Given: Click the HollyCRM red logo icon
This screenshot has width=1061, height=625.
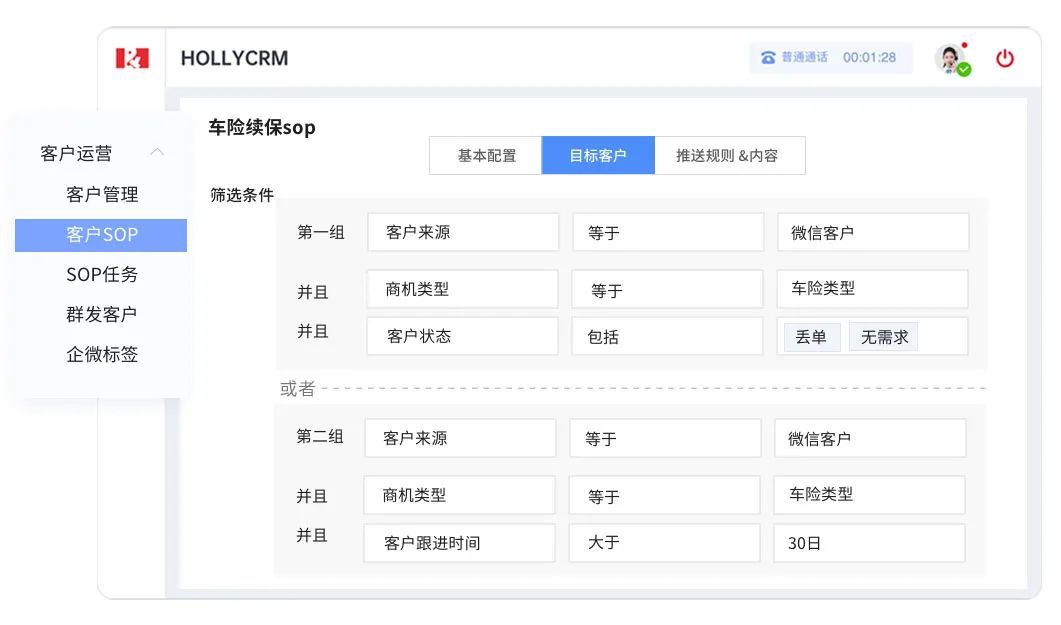Looking at the screenshot, I should [x=132, y=58].
